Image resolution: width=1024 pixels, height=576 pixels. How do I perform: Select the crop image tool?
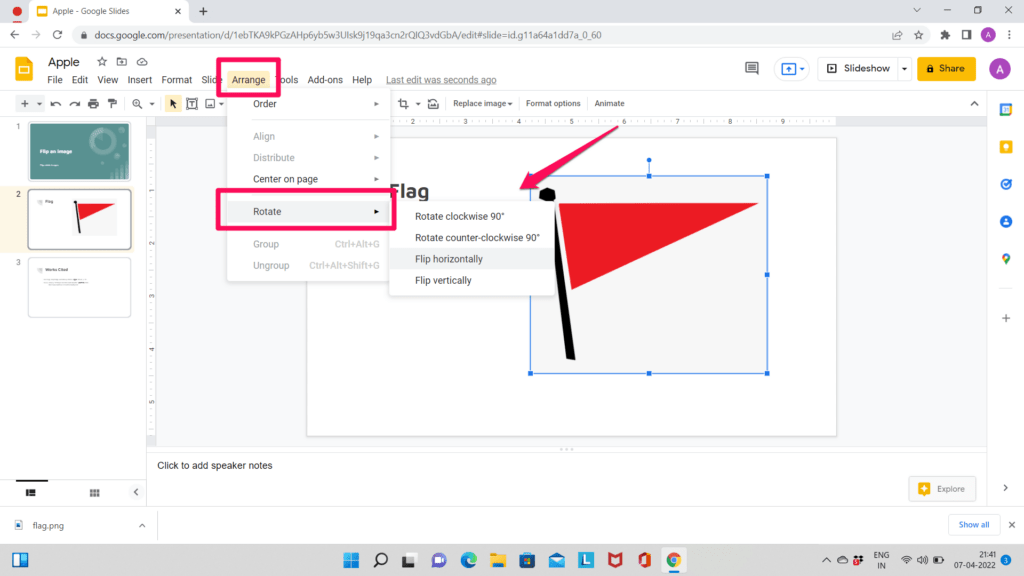403,103
